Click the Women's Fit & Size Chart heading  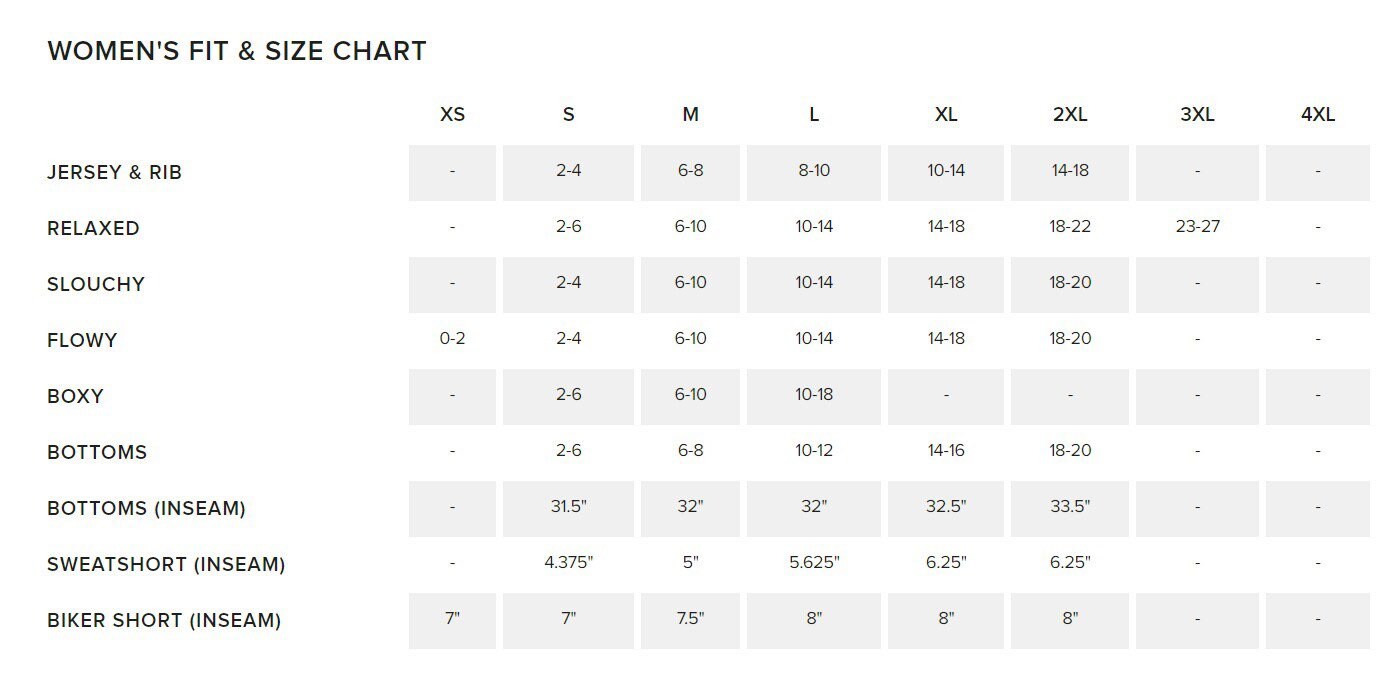point(237,51)
